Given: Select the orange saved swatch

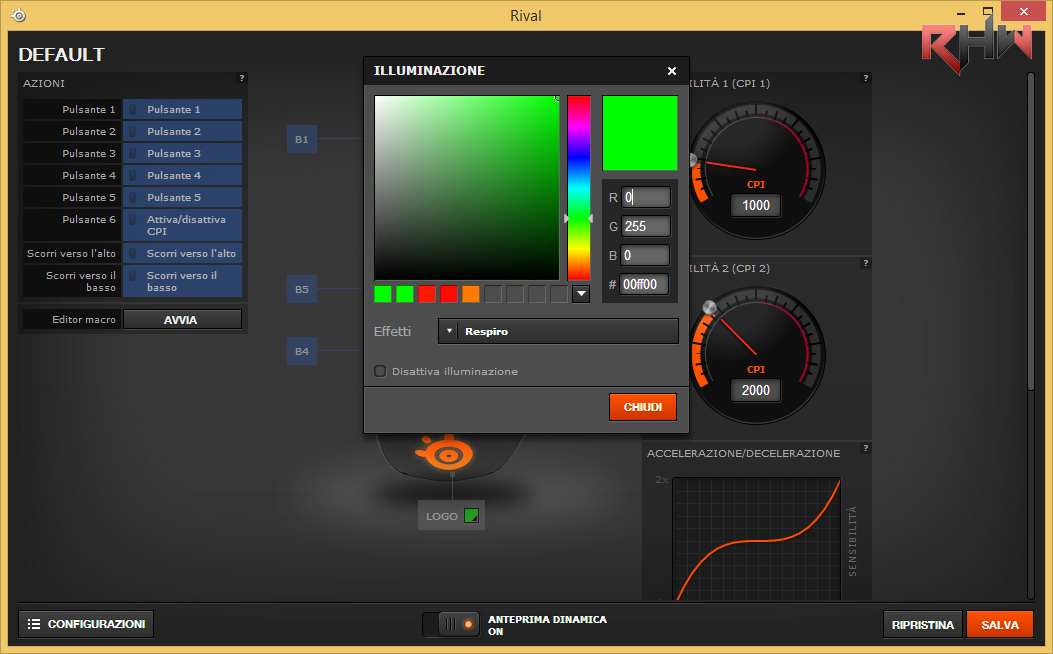Looking at the screenshot, I should tap(471, 294).
